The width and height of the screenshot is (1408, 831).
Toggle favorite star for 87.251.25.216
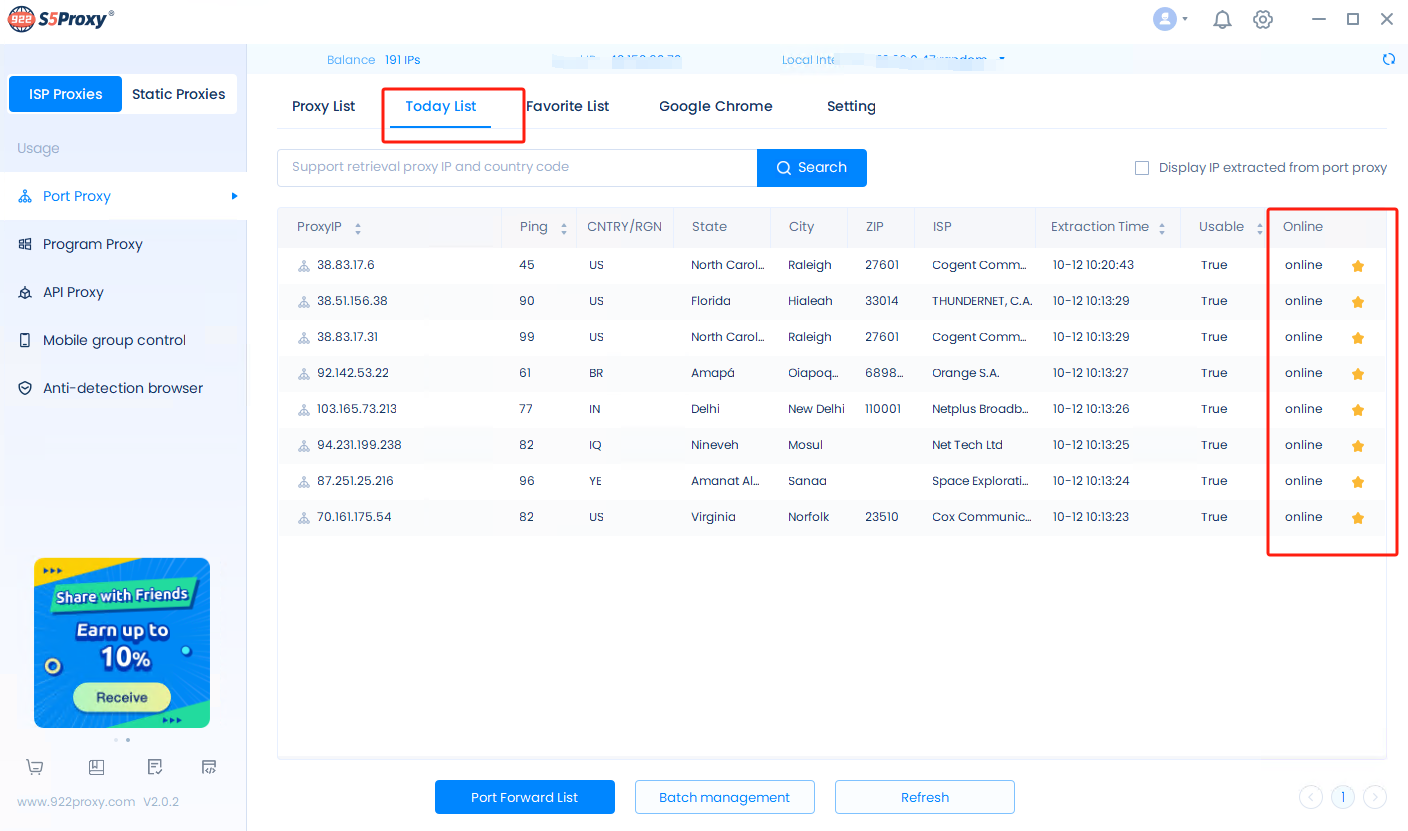pyautogui.click(x=1358, y=482)
